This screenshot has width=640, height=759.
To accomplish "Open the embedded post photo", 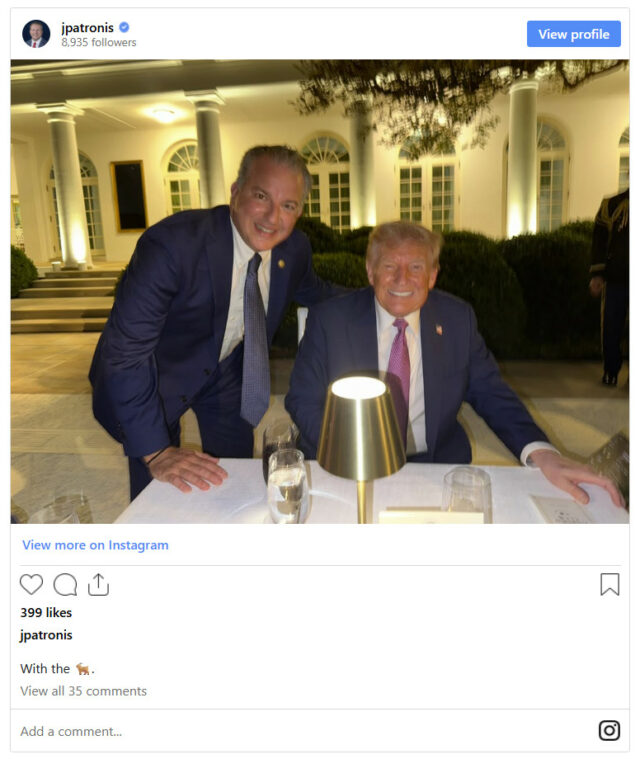I will (320, 291).
